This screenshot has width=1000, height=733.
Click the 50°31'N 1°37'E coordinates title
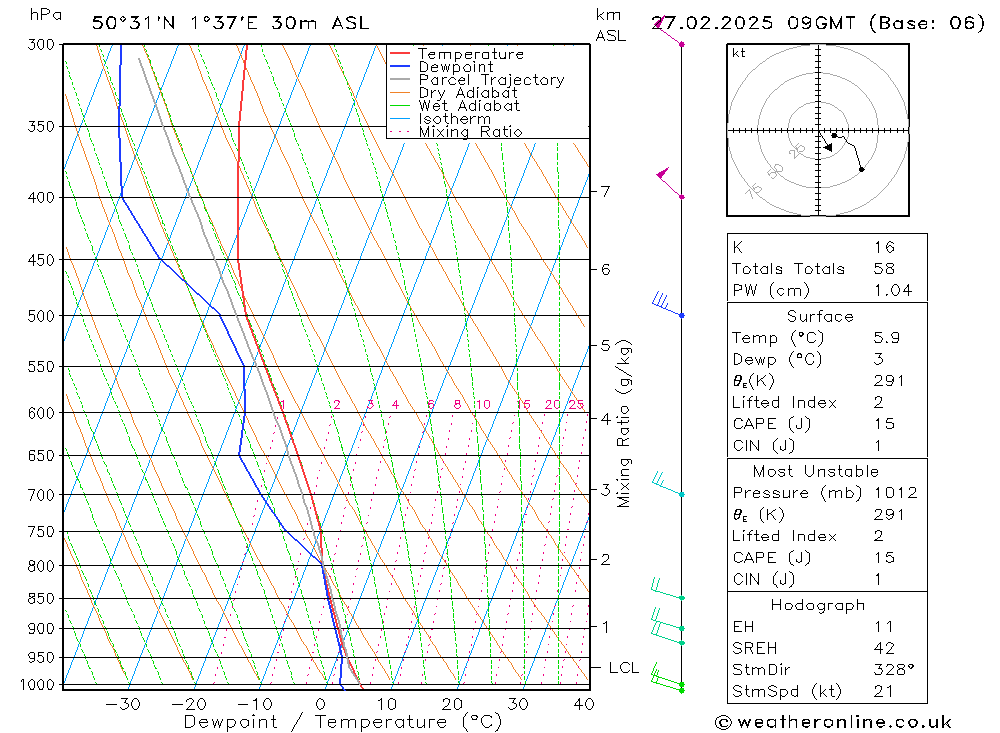tap(175, 24)
